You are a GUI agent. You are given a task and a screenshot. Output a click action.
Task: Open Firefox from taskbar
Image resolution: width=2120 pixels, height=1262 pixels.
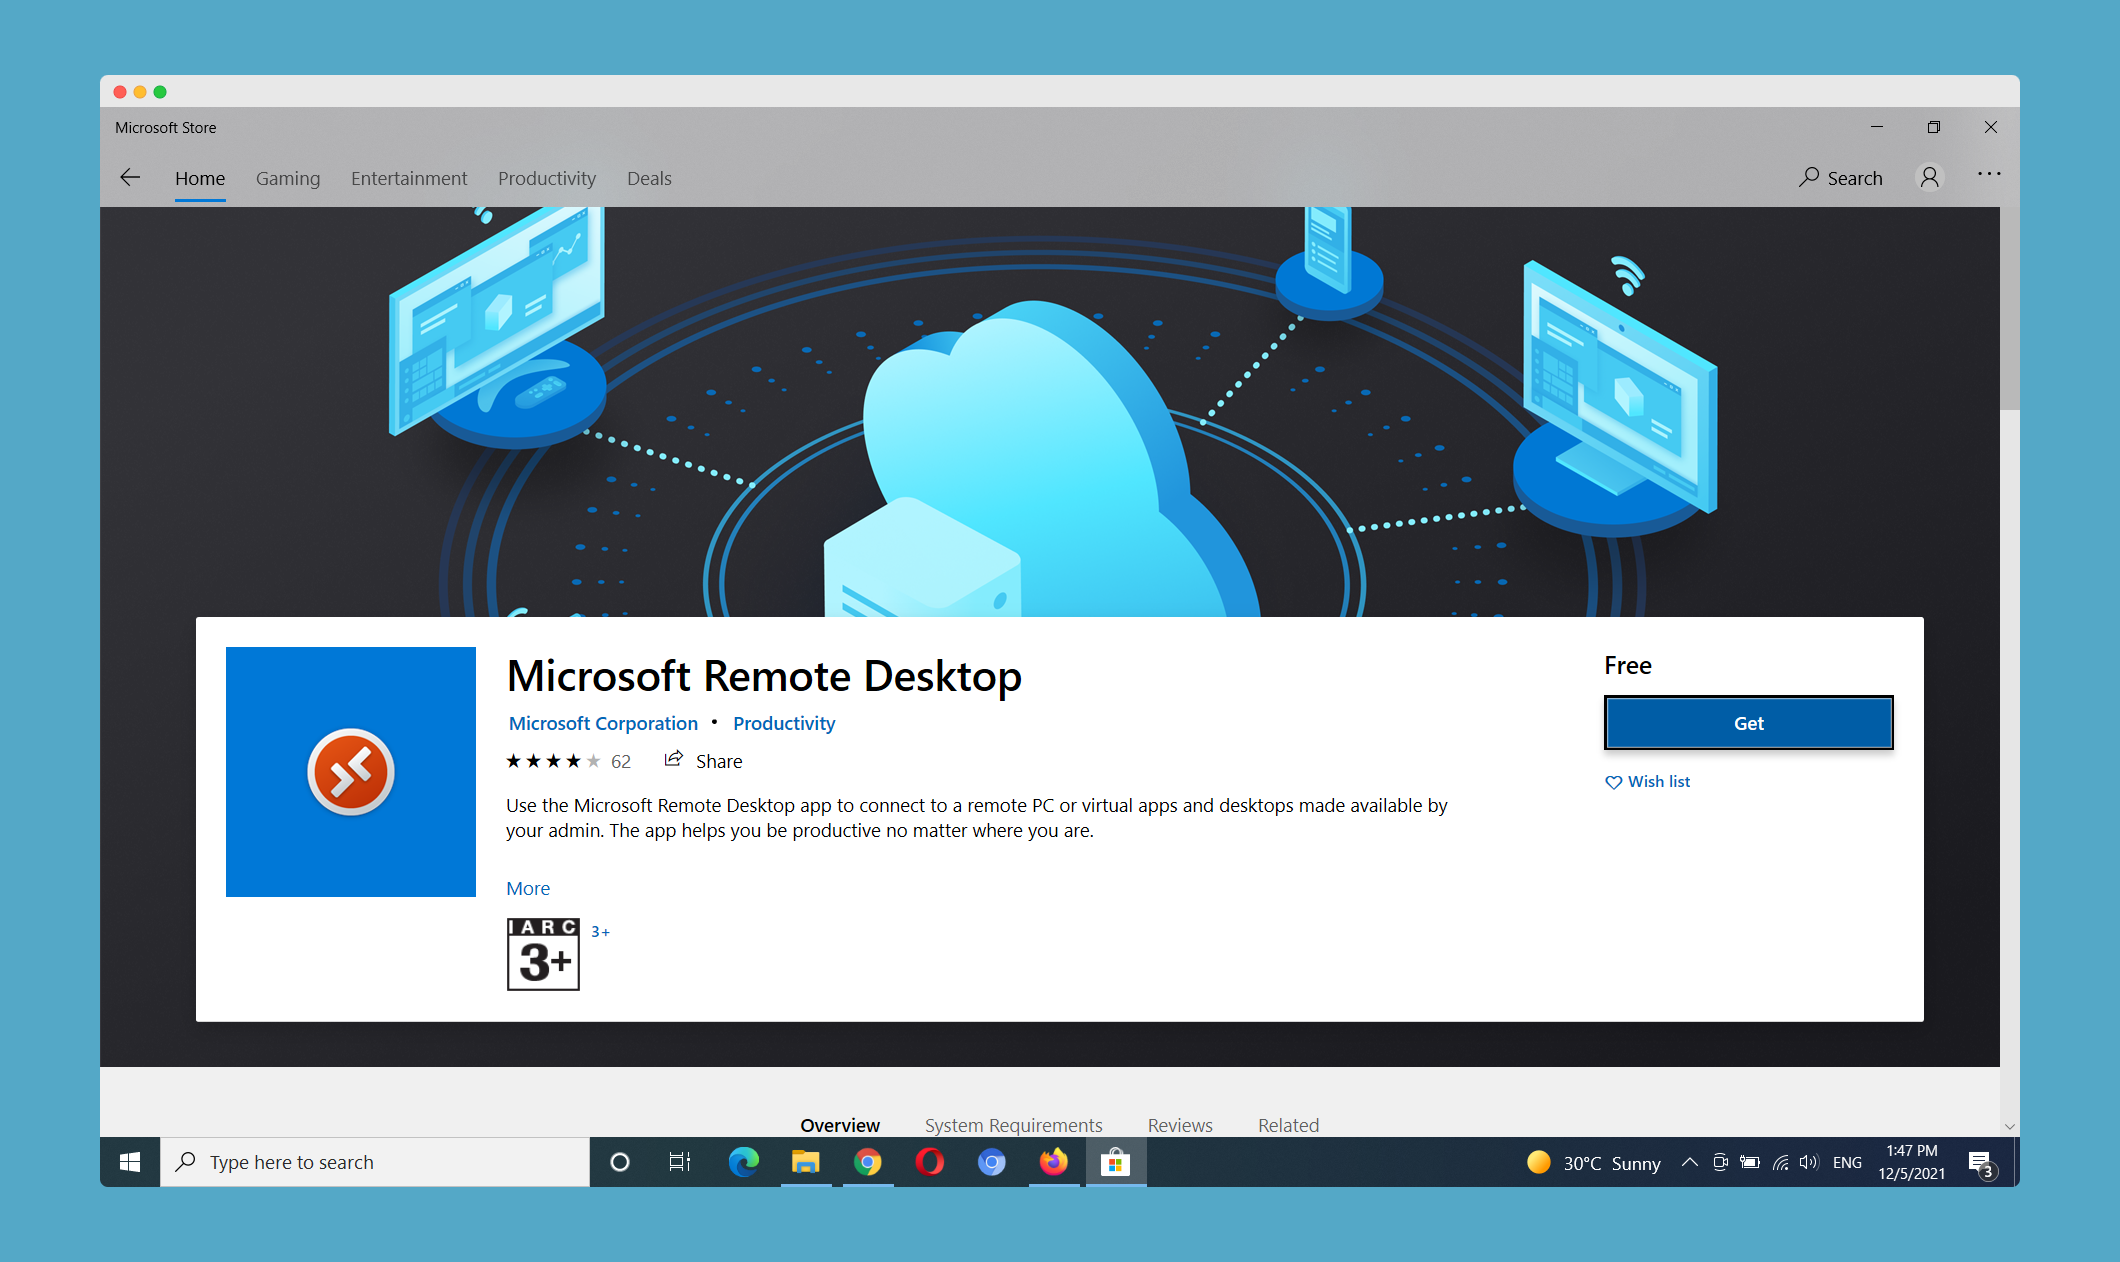pos(1054,1162)
